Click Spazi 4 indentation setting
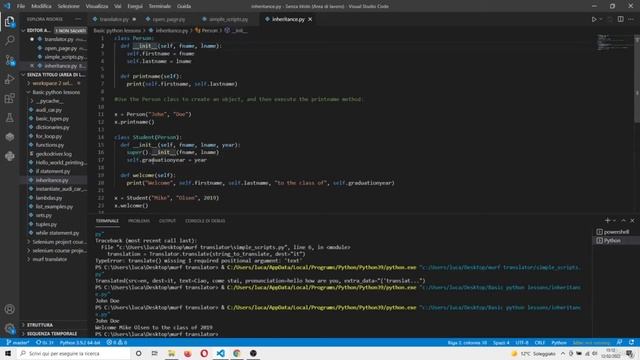The image size is (640, 360). tap(501, 342)
